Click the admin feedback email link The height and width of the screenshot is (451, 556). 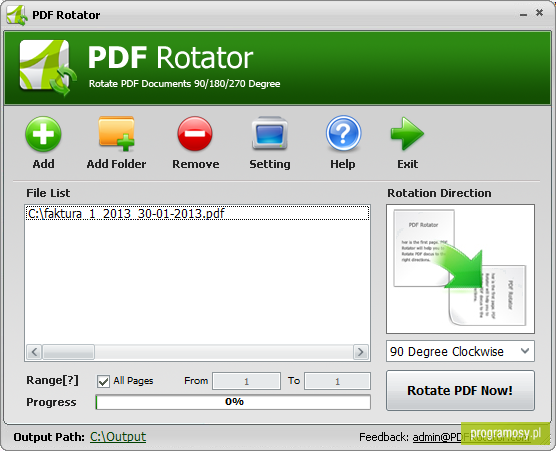pyautogui.click(x=472, y=437)
